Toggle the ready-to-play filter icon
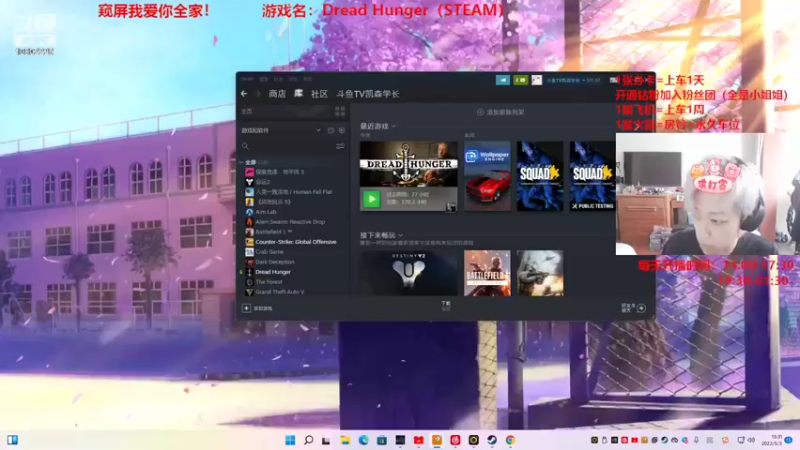 tap(341, 131)
